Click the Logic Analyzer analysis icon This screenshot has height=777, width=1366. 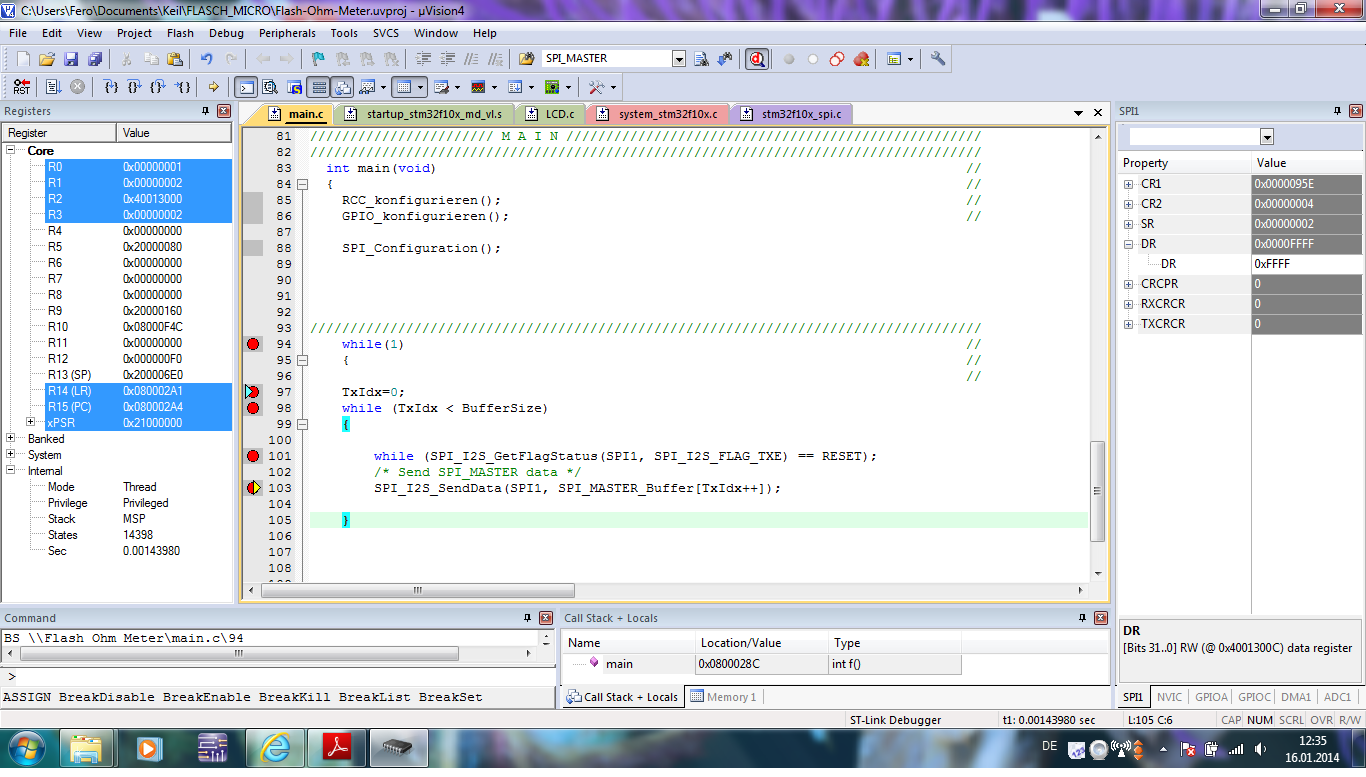[x=478, y=87]
